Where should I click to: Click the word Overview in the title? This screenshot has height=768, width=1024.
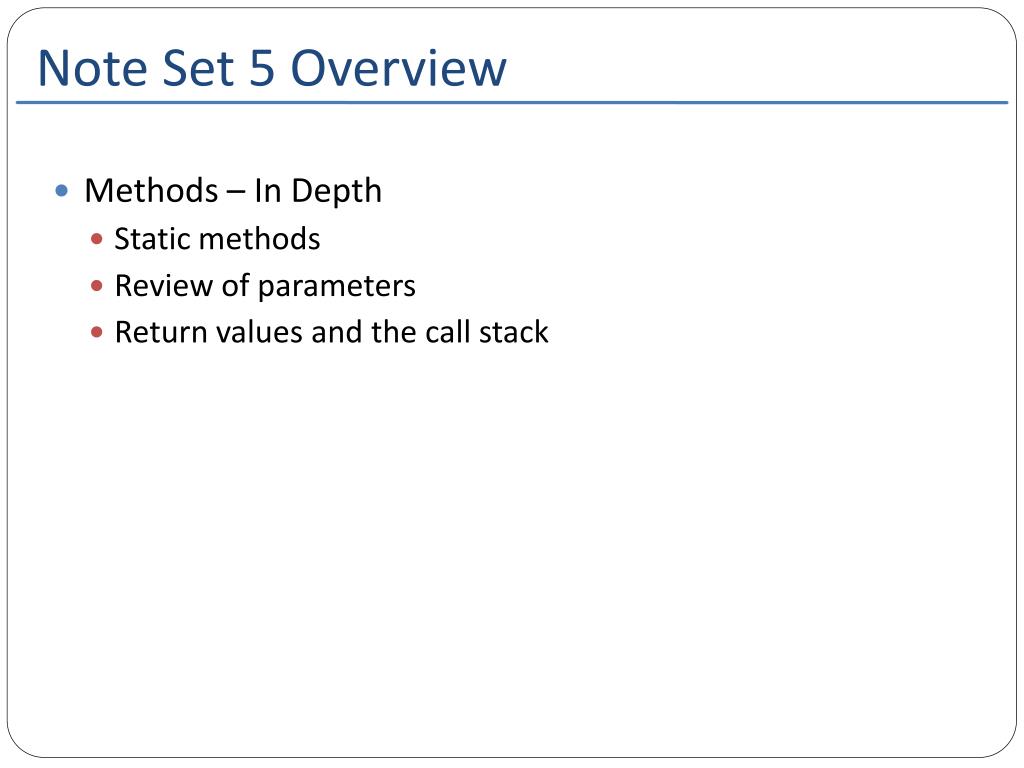pyautogui.click(x=398, y=67)
